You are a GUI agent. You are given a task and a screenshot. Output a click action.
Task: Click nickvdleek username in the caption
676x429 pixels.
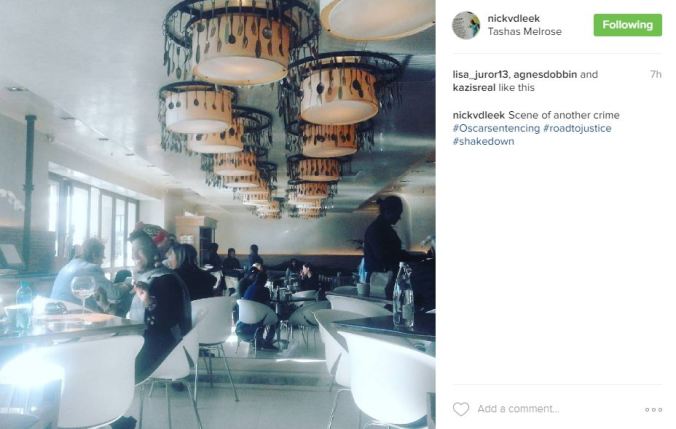[x=479, y=115]
